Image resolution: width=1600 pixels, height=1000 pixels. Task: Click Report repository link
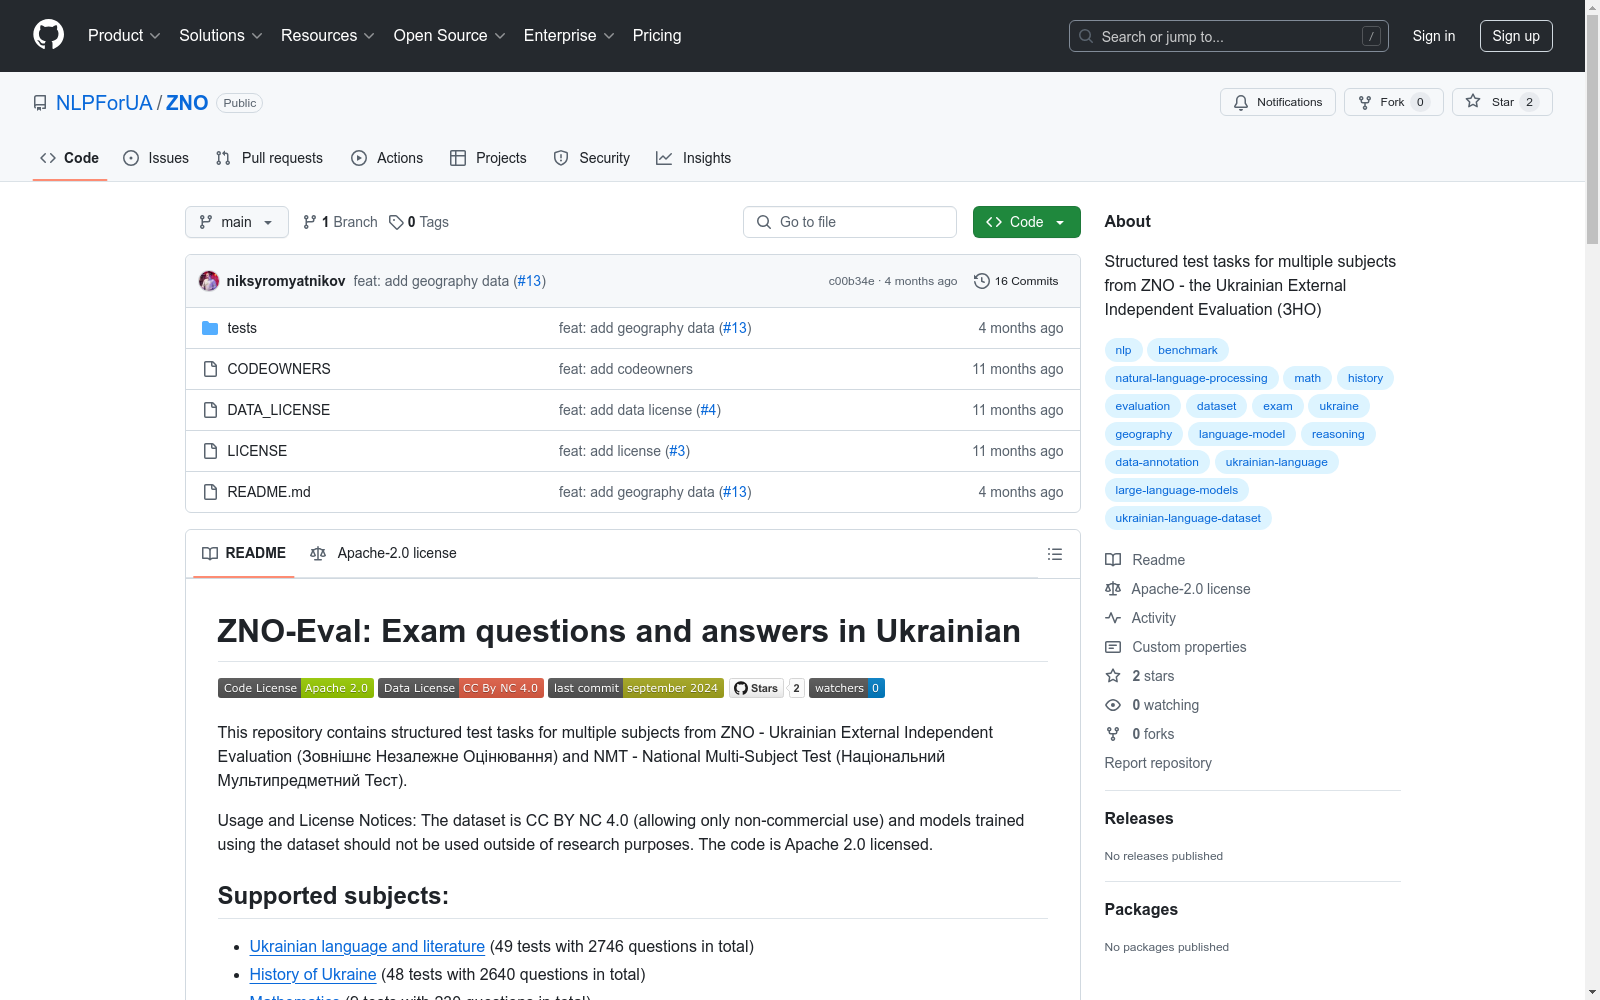click(x=1158, y=763)
